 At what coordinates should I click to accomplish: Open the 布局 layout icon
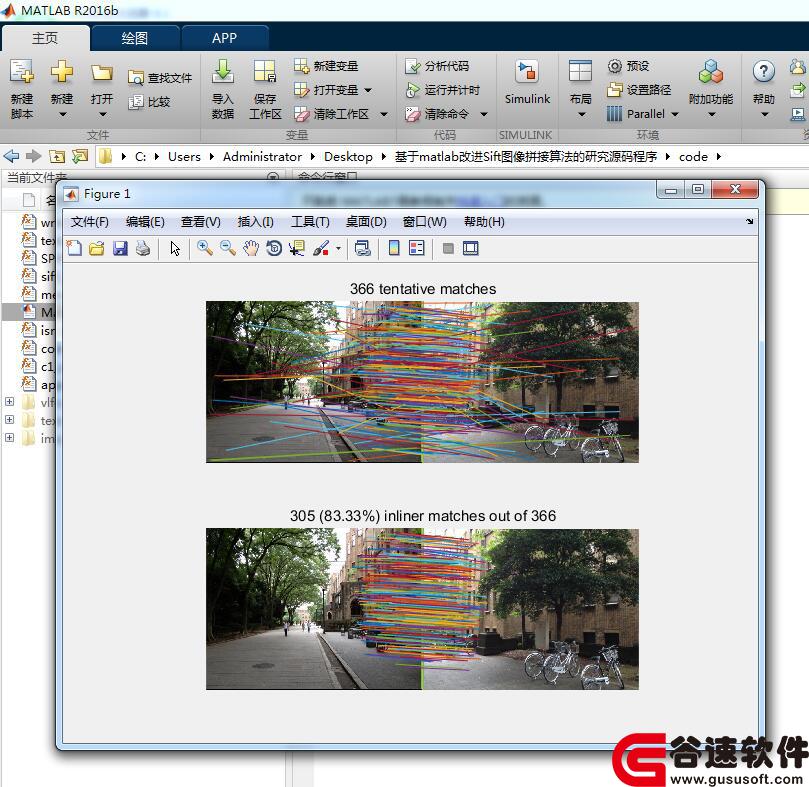point(580,71)
